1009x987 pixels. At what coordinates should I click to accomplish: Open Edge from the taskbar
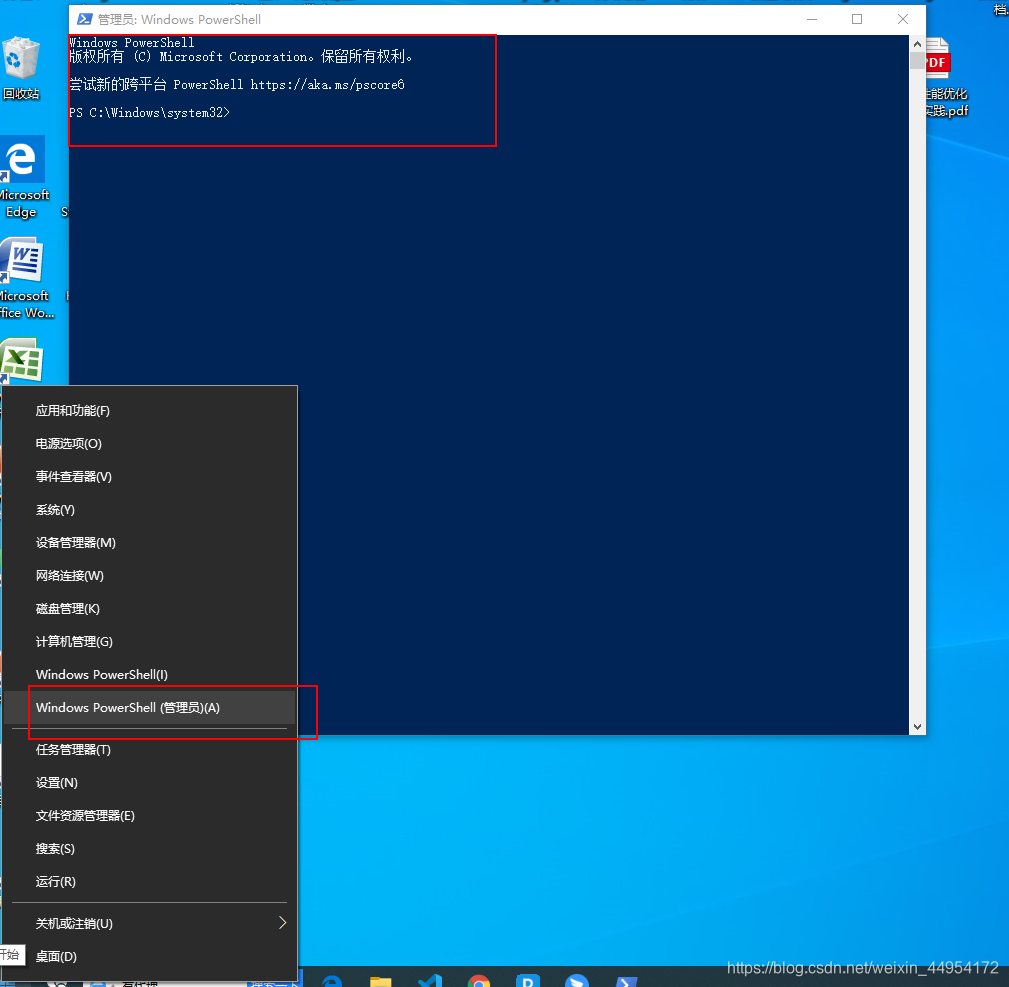332,981
